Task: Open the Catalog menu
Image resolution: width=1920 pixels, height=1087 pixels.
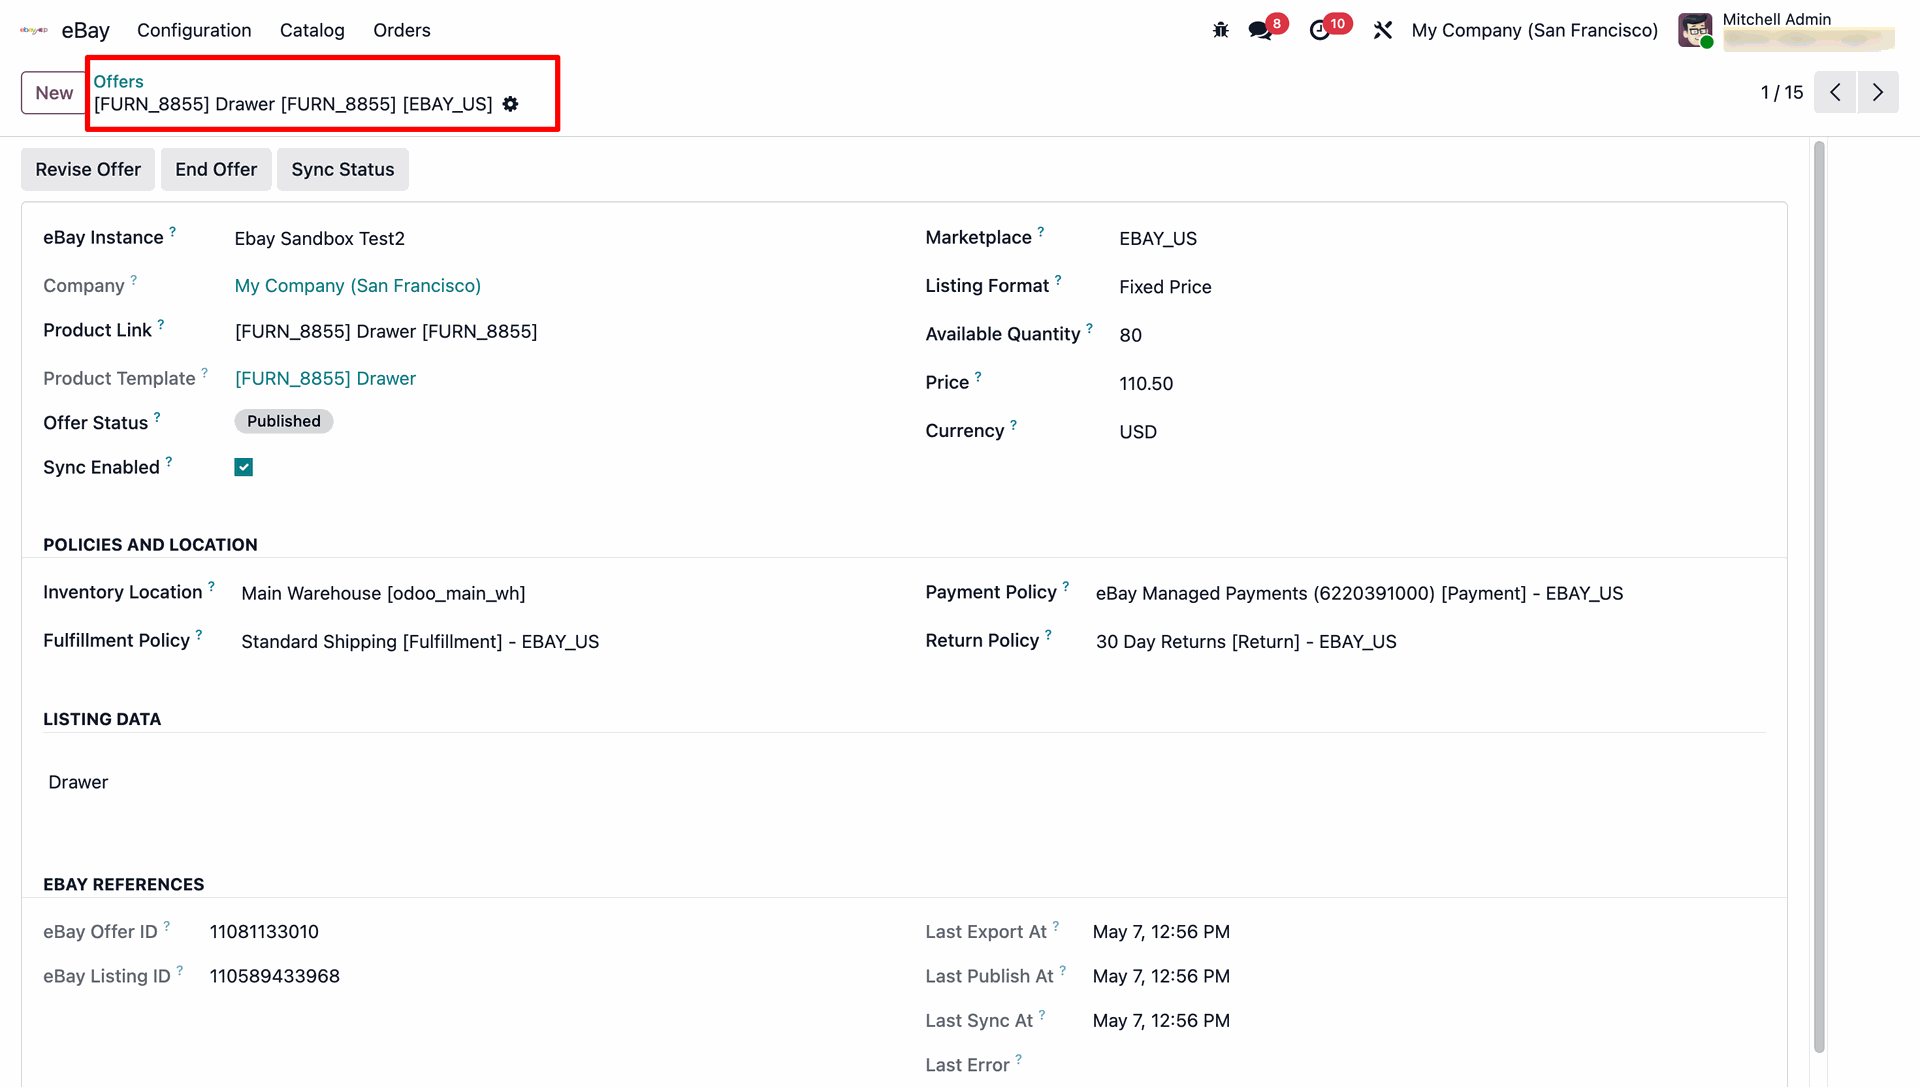Action: point(312,30)
